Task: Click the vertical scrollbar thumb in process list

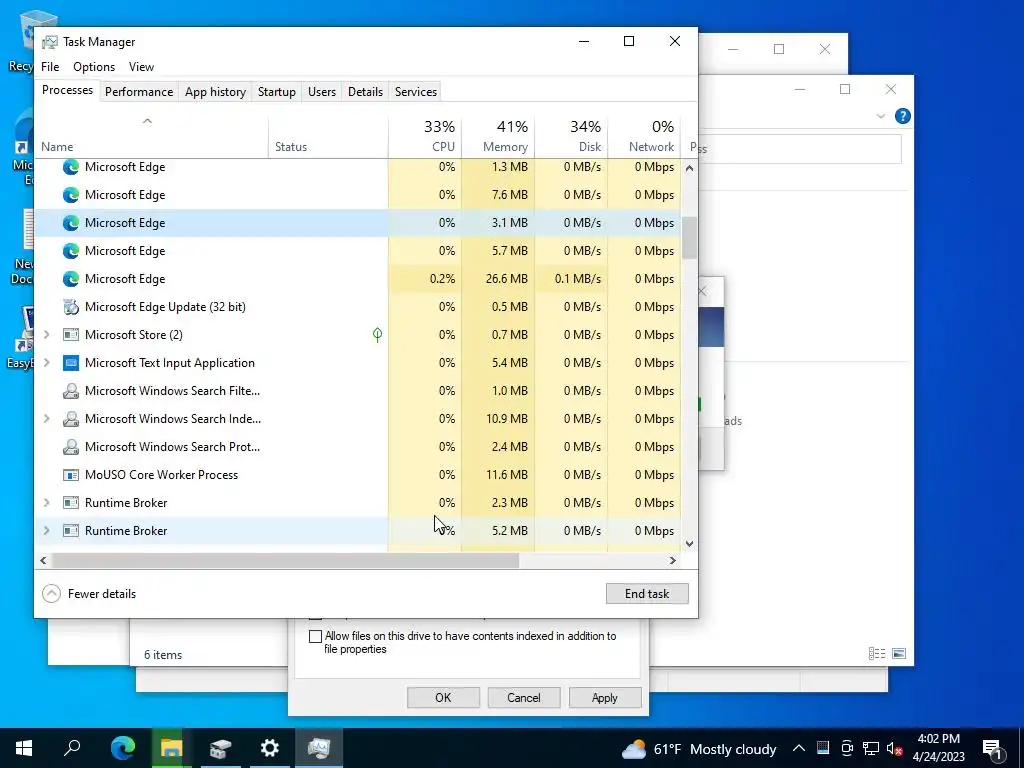Action: coord(689,238)
